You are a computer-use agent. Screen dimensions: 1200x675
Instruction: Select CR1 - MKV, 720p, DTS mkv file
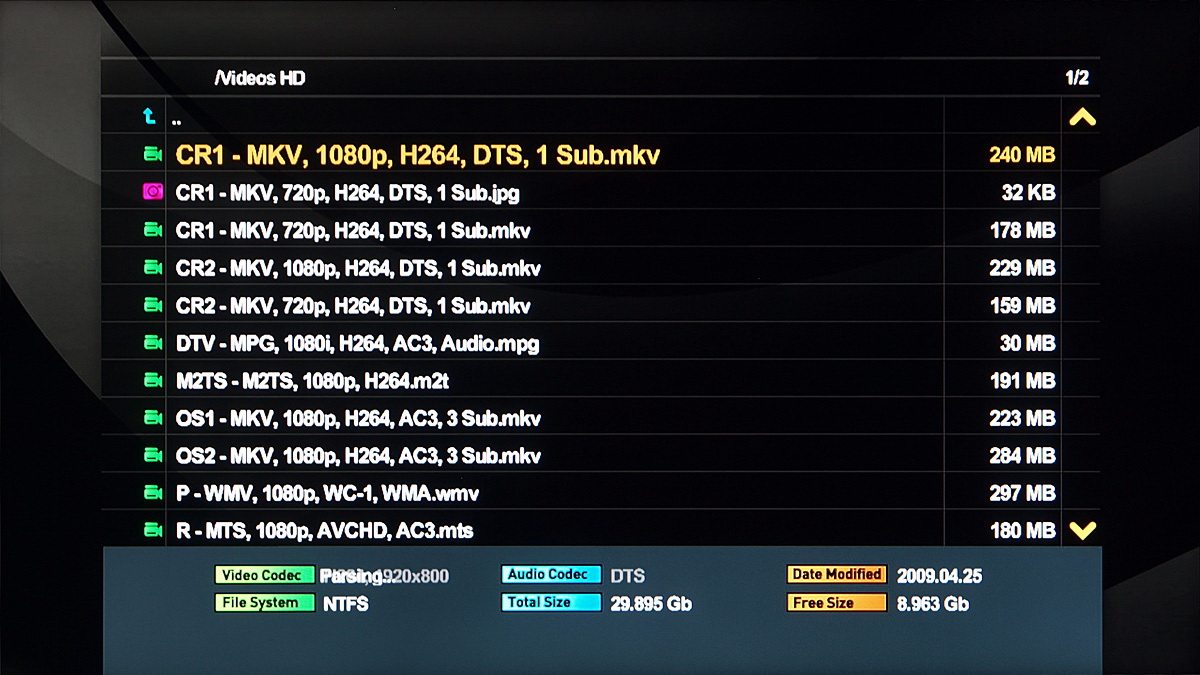pyautogui.click(x=353, y=231)
